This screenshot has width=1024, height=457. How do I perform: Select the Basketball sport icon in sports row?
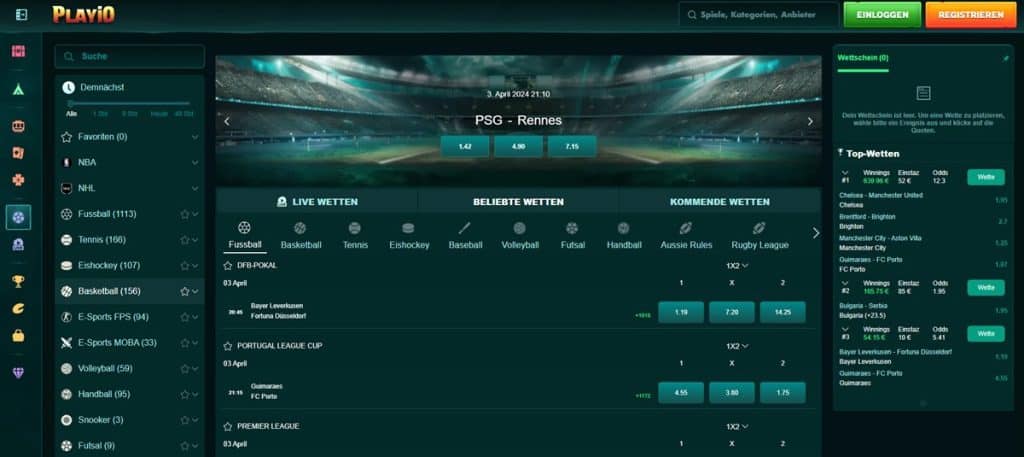pyautogui.click(x=301, y=229)
